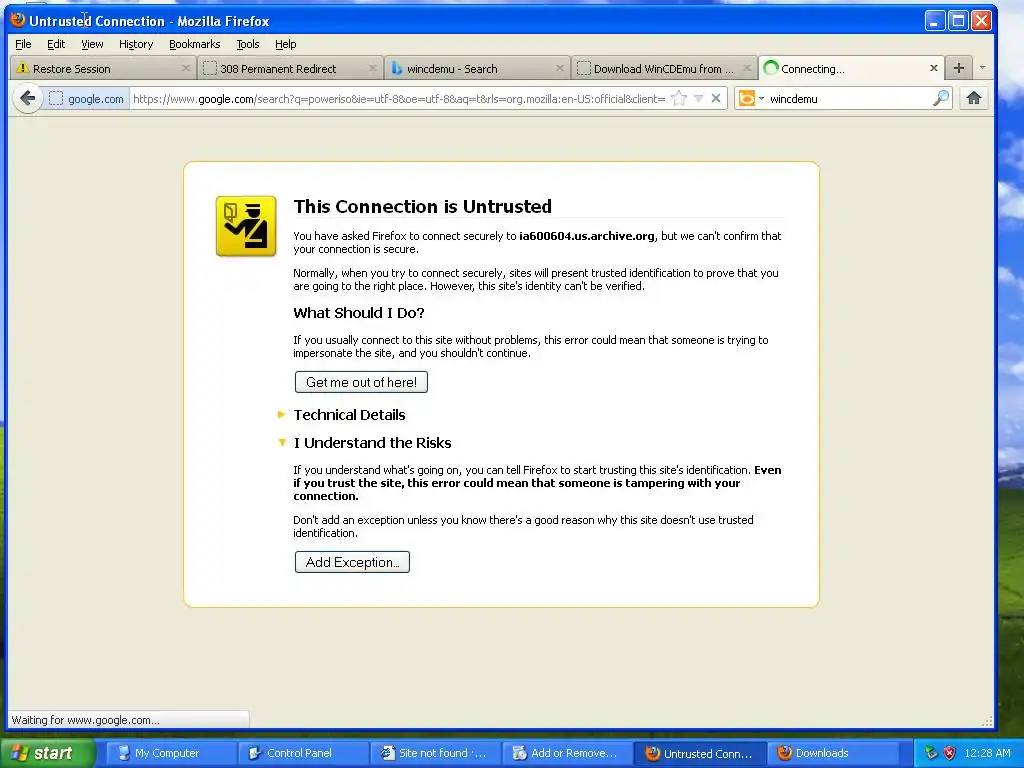Switch to Downloads taskbar window
This screenshot has height=768, width=1024.
coord(831,753)
